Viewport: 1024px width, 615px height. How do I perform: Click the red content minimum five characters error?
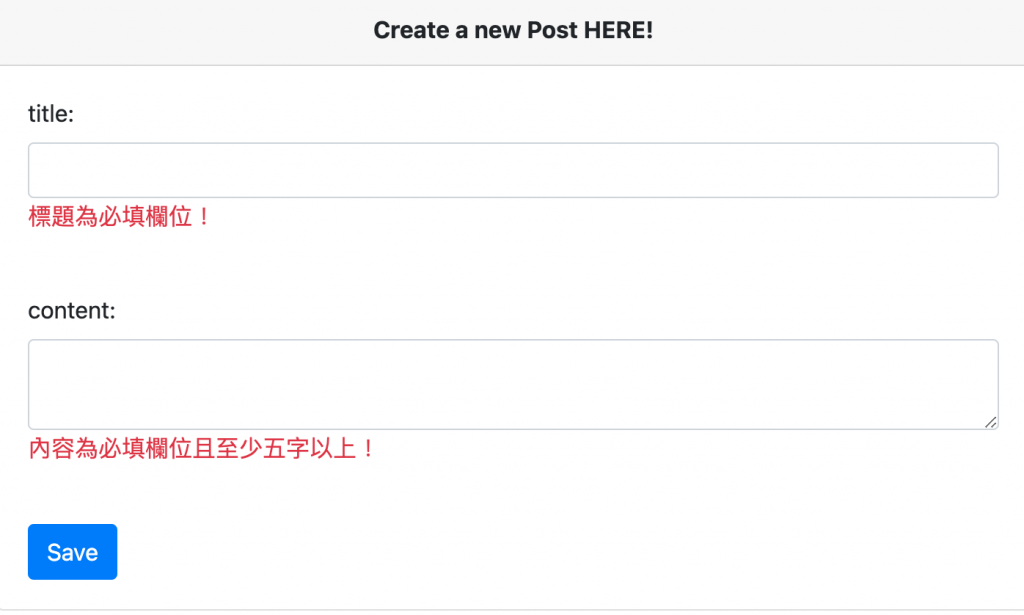[202, 449]
